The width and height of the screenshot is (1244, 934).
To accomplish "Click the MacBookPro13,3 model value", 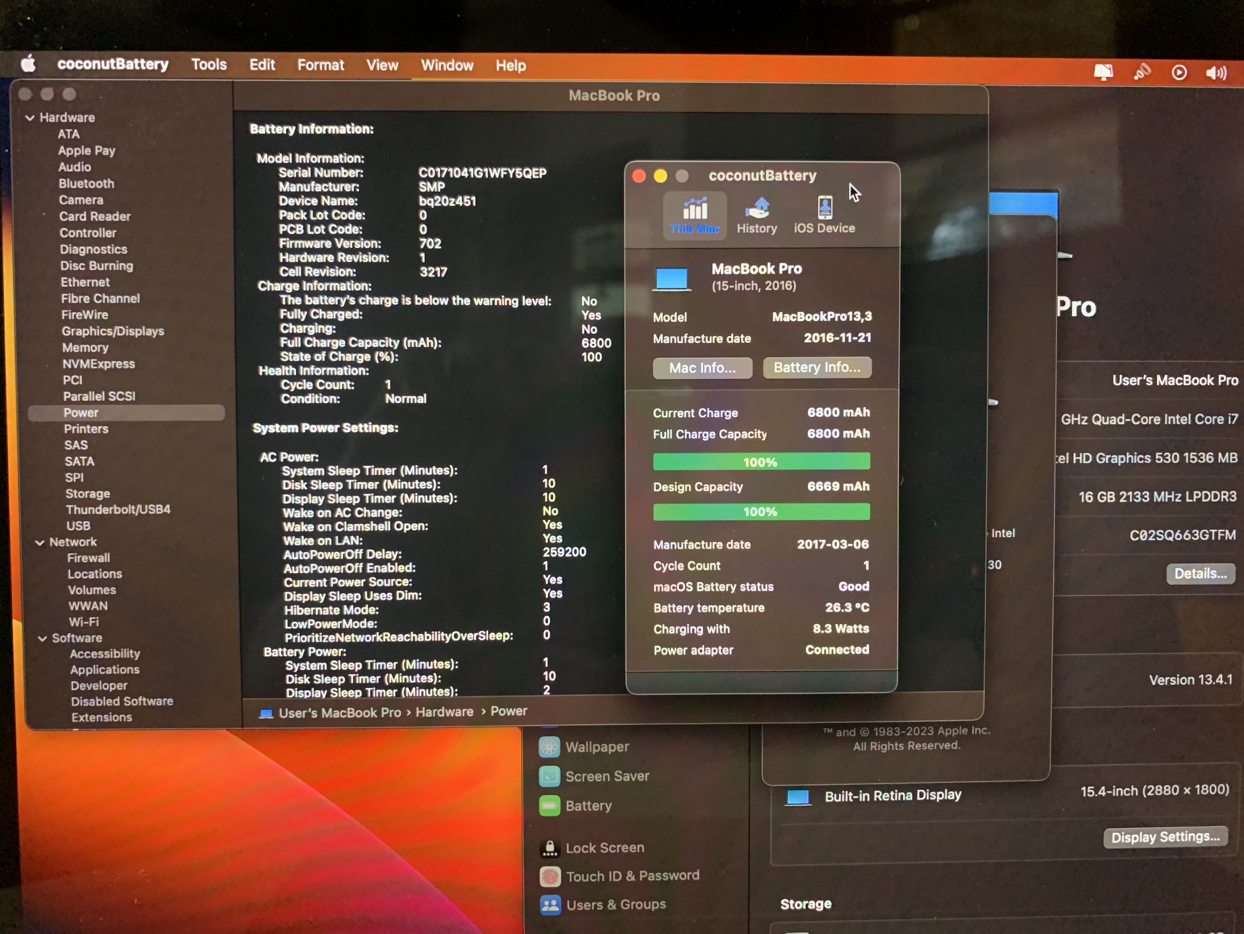I will tap(822, 317).
